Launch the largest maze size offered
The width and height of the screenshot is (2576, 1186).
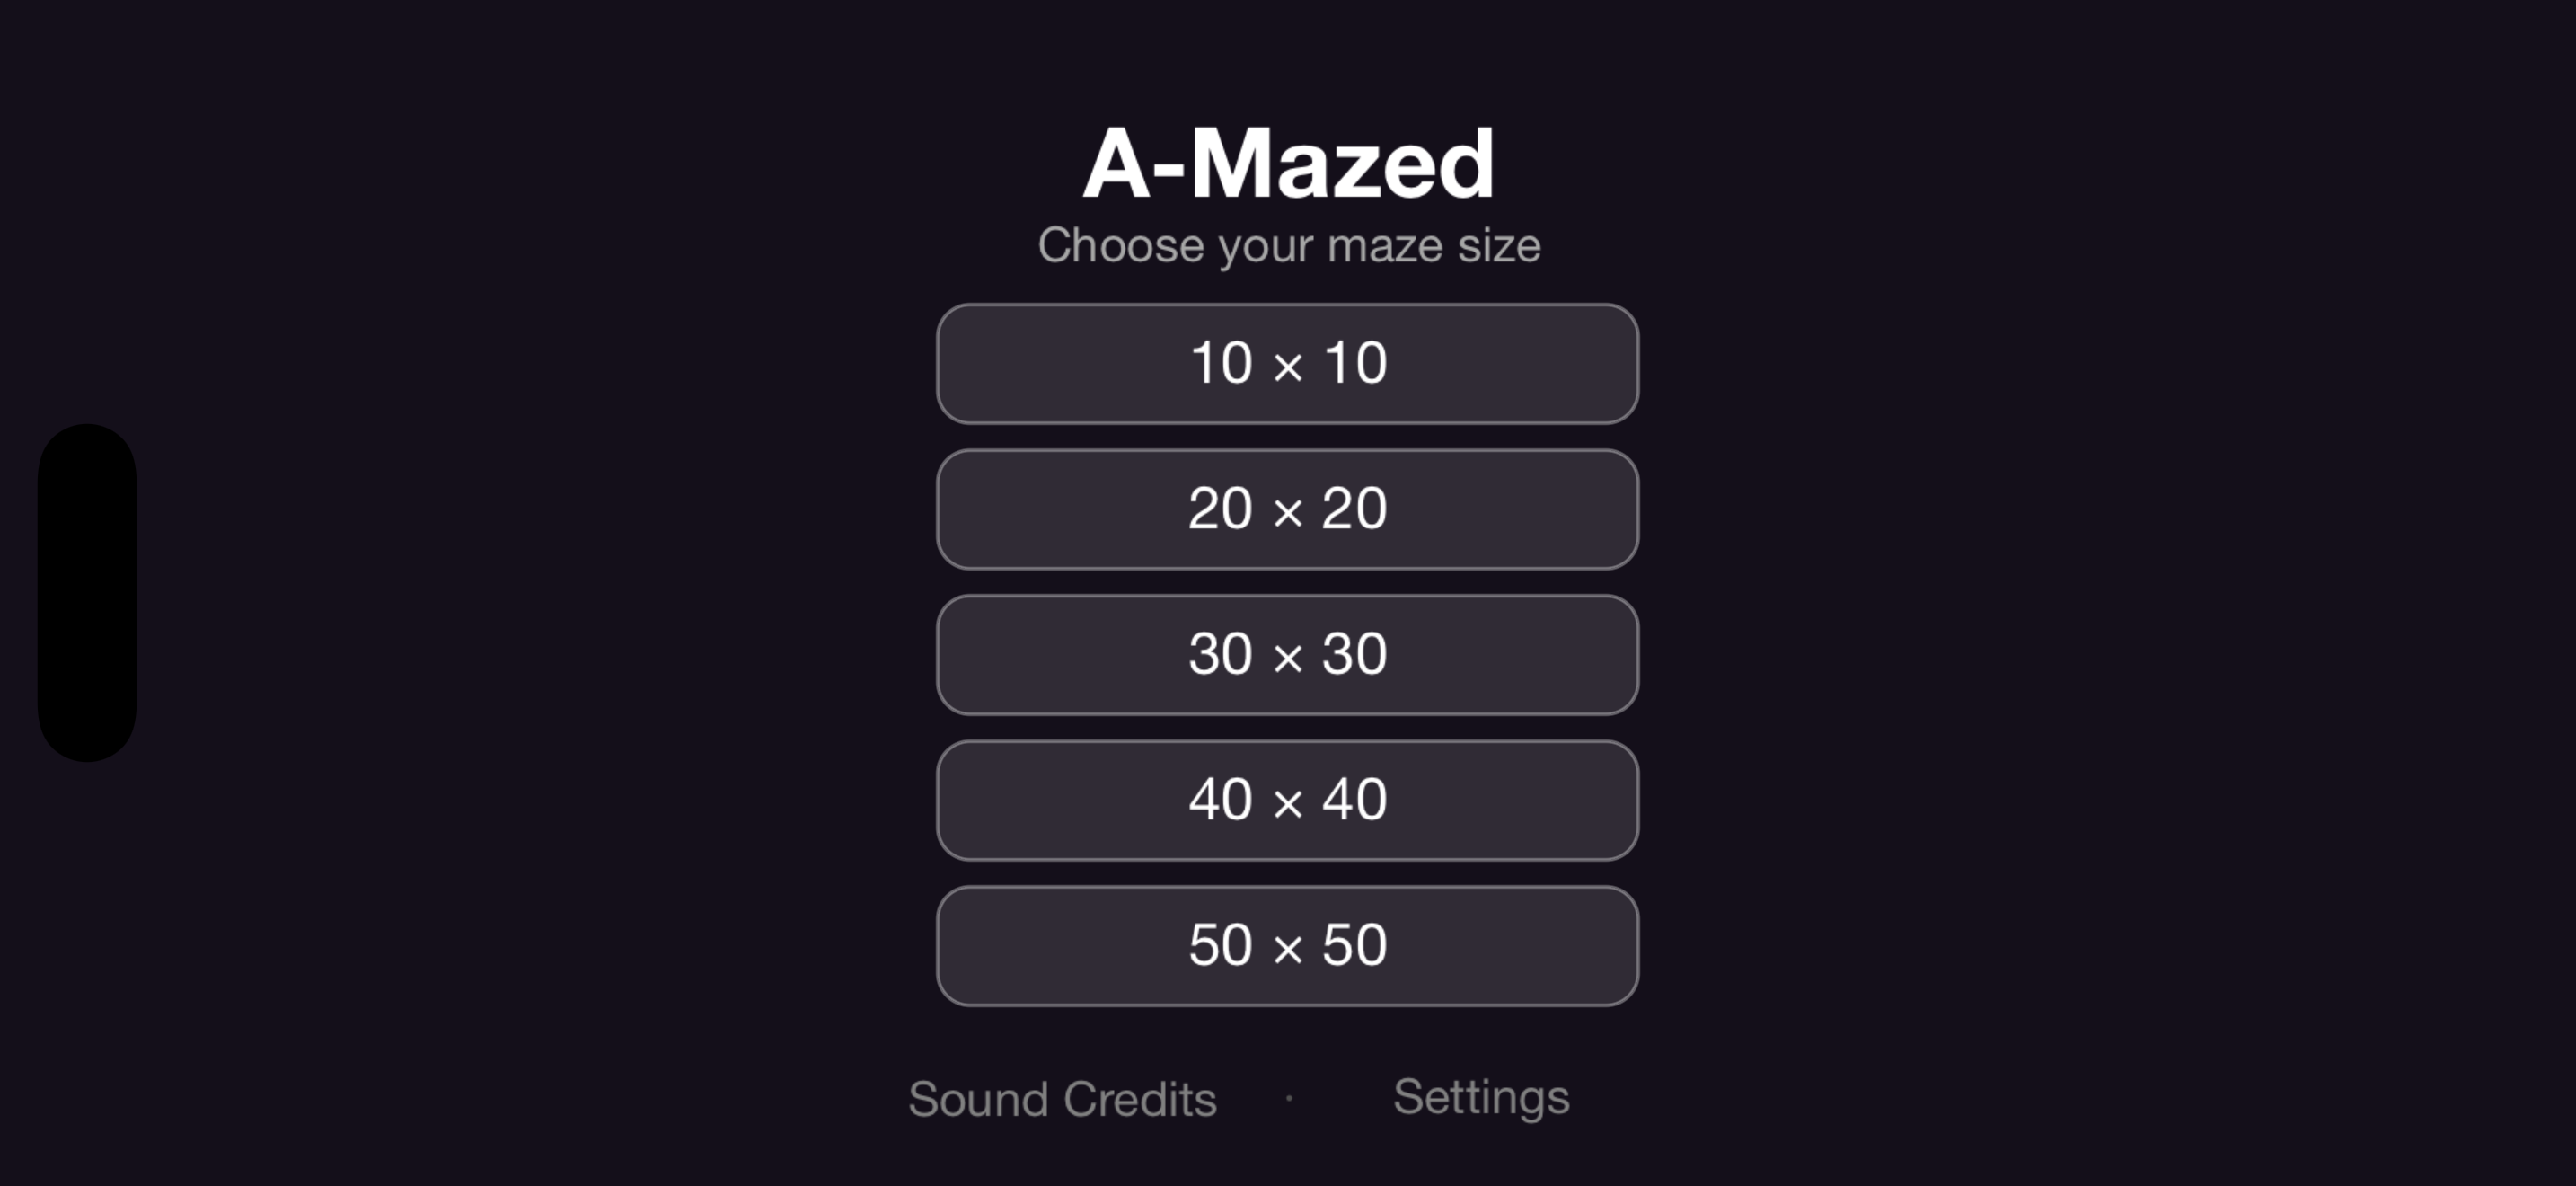pyautogui.click(x=1287, y=946)
